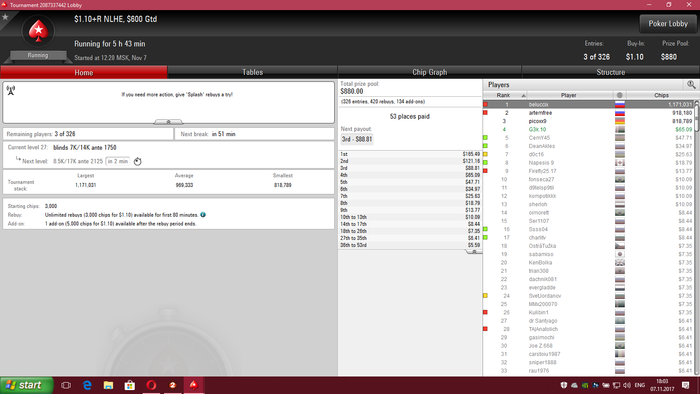Select player row dr Santyago

(588, 321)
